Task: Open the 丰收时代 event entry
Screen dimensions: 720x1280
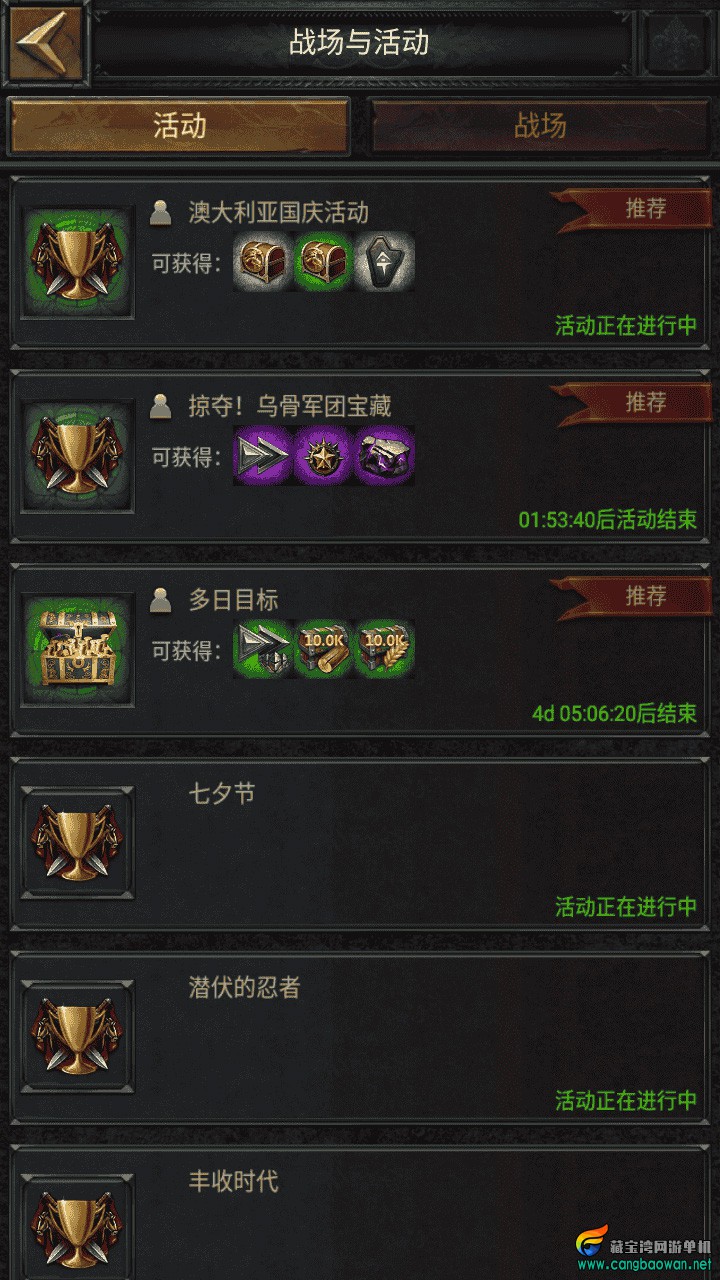Action: pyautogui.click(x=360, y=1214)
